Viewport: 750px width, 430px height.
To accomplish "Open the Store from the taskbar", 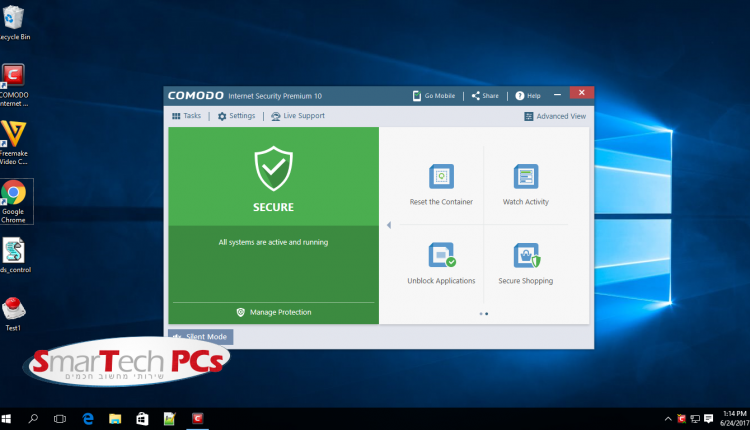I will coord(142,419).
